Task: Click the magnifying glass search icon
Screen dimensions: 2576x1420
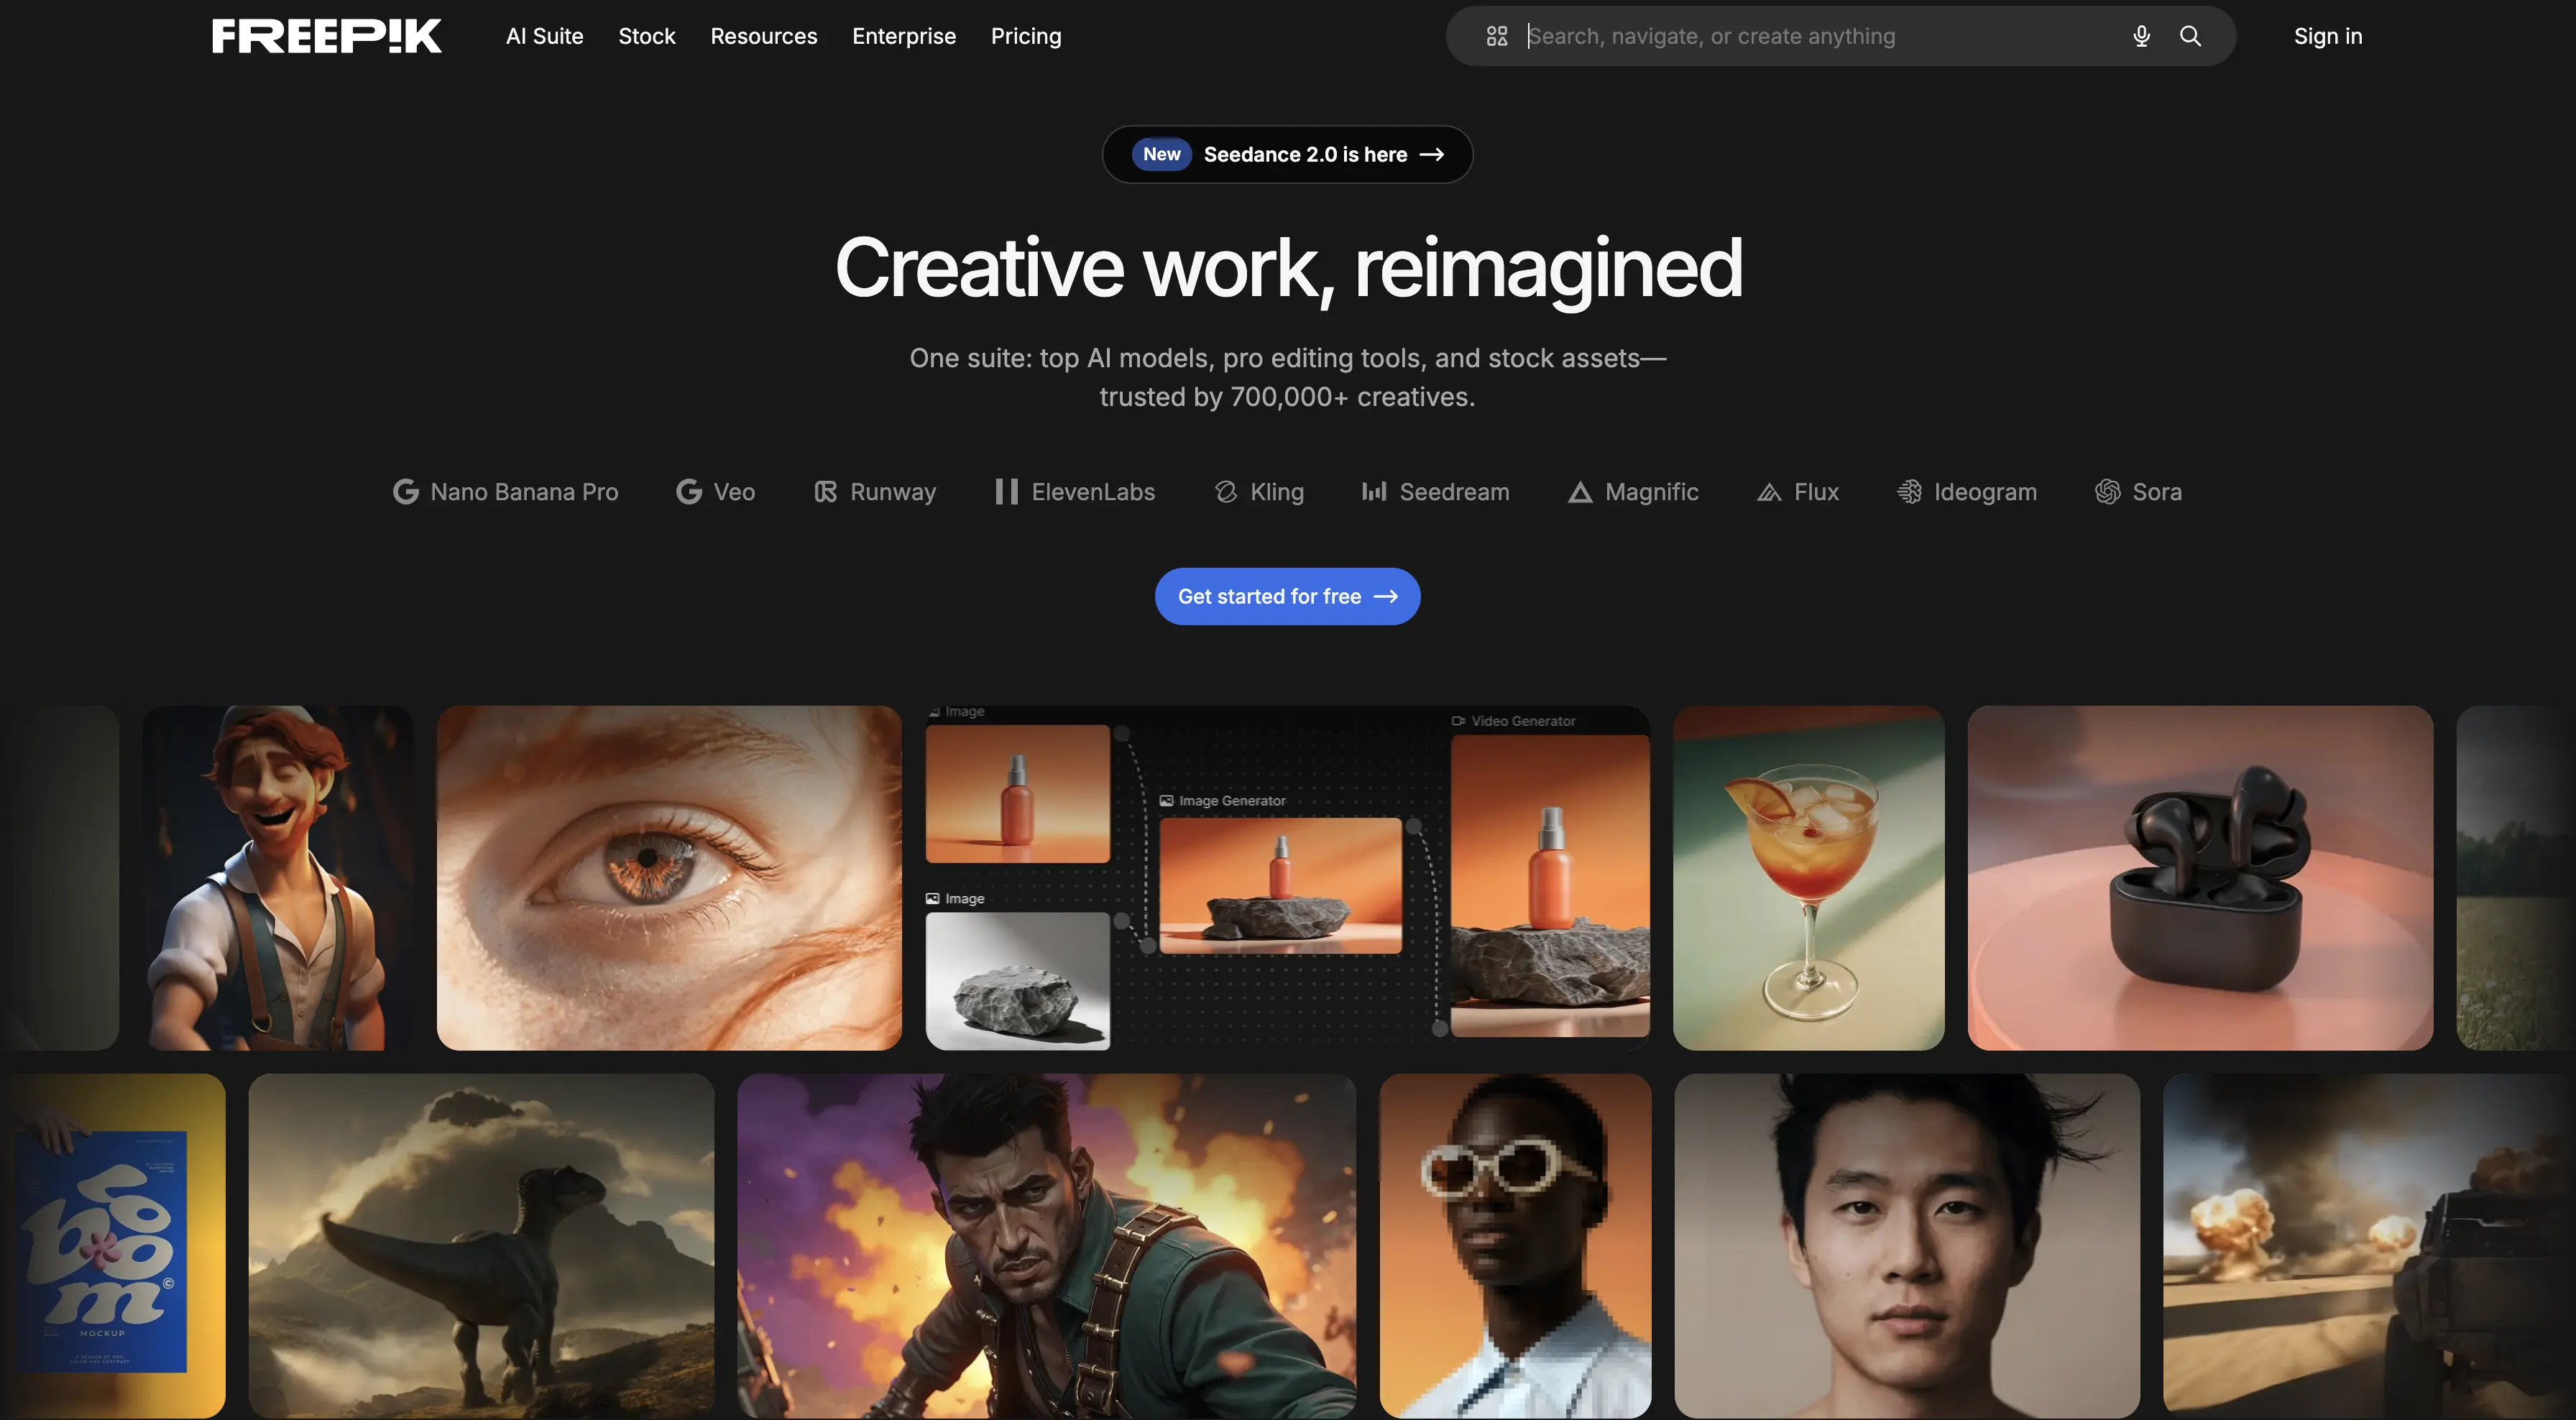Action: click(x=2190, y=36)
